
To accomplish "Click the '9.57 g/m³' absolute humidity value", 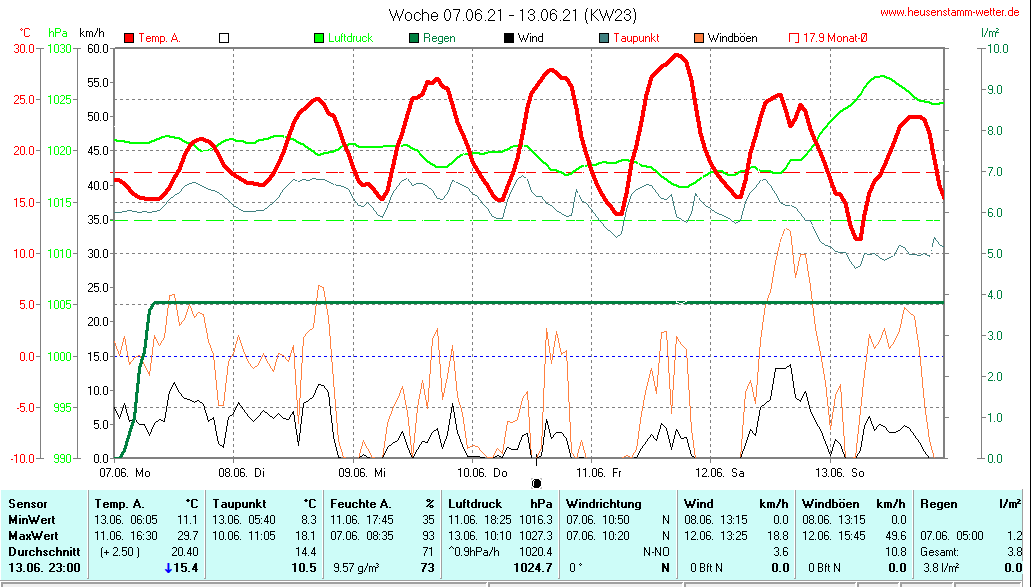I will pyautogui.click(x=356, y=568).
